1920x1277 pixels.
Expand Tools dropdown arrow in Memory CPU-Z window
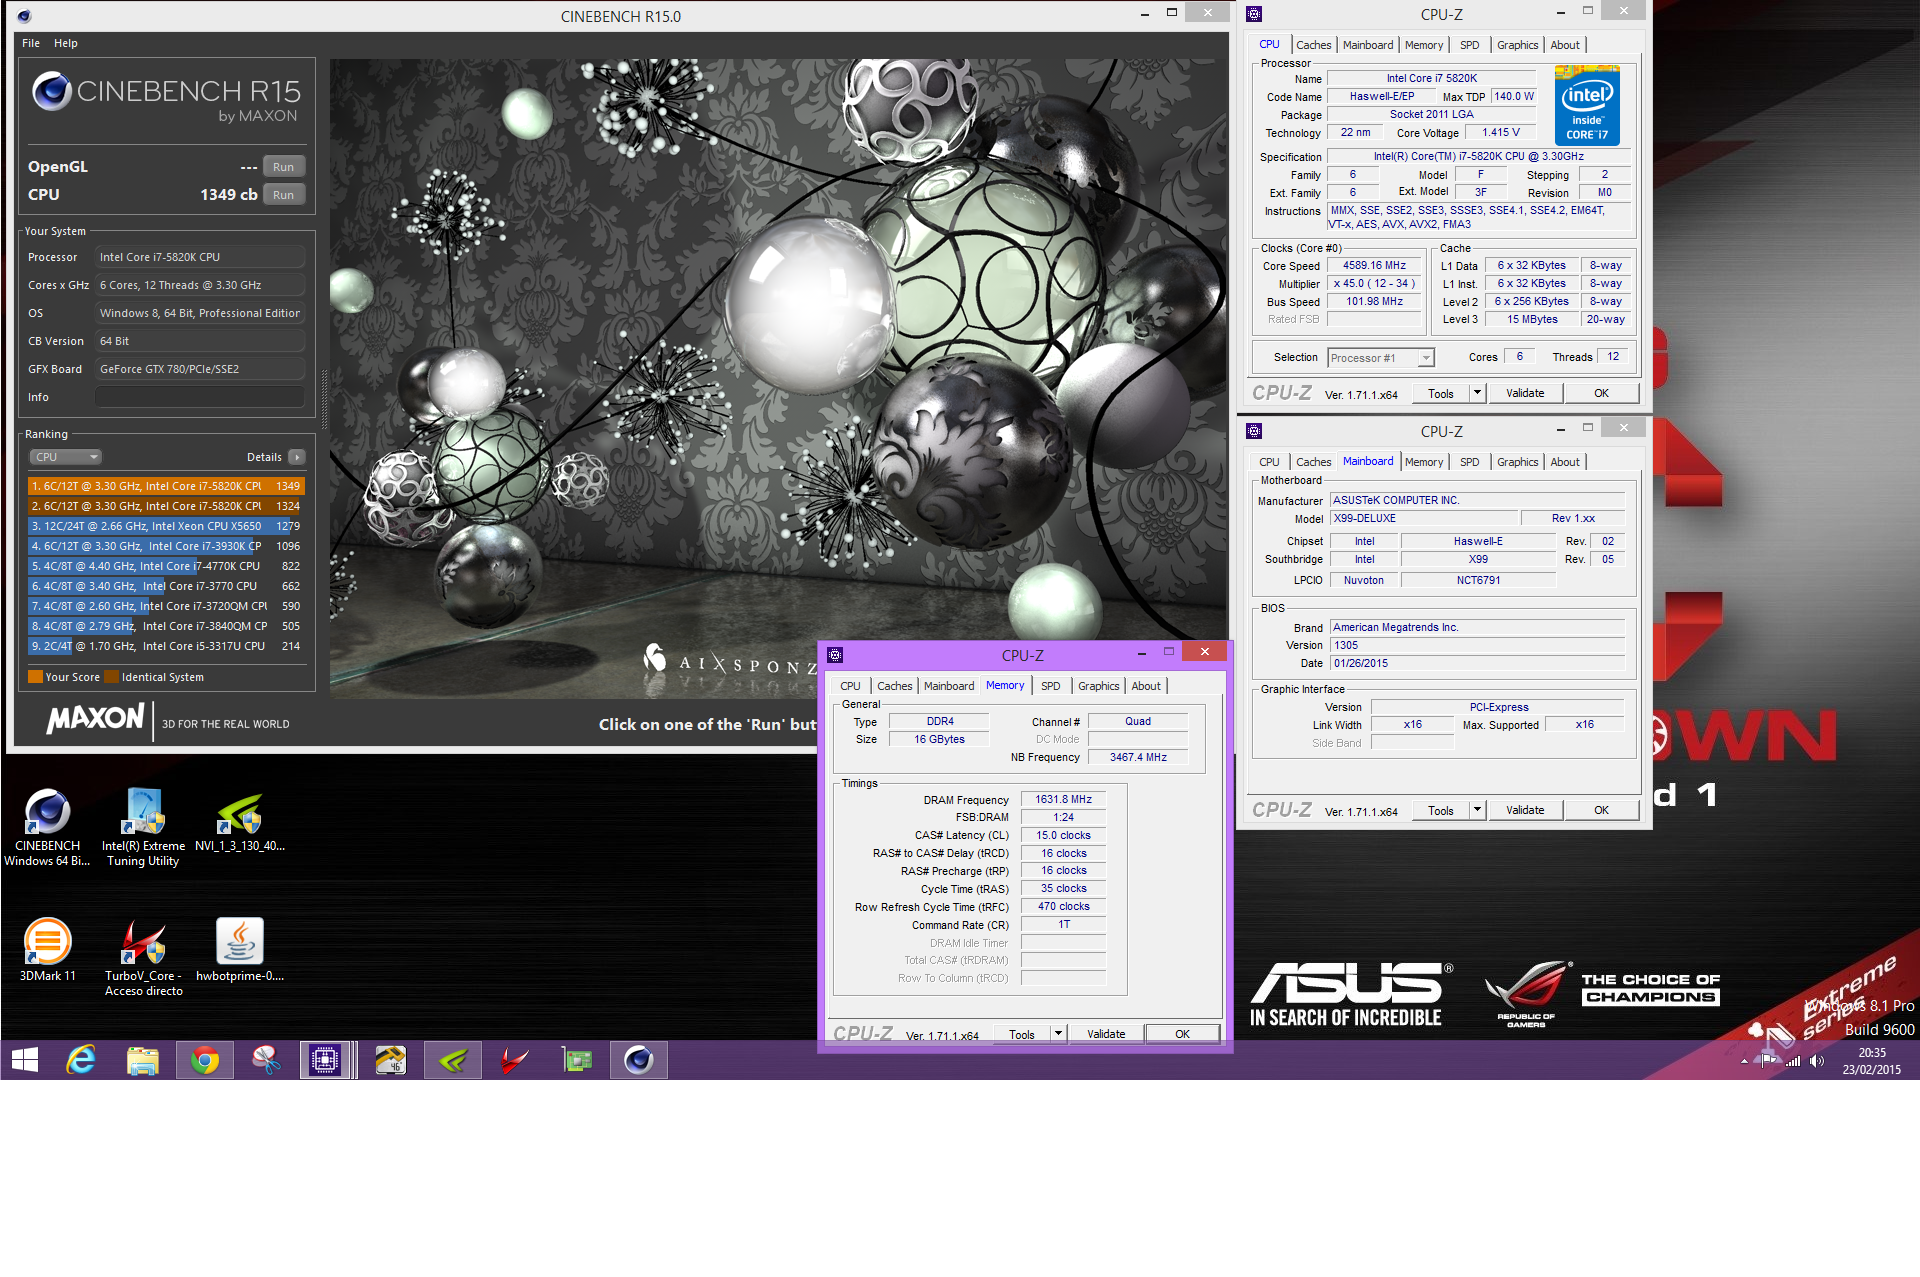tap(1058, 1034)
